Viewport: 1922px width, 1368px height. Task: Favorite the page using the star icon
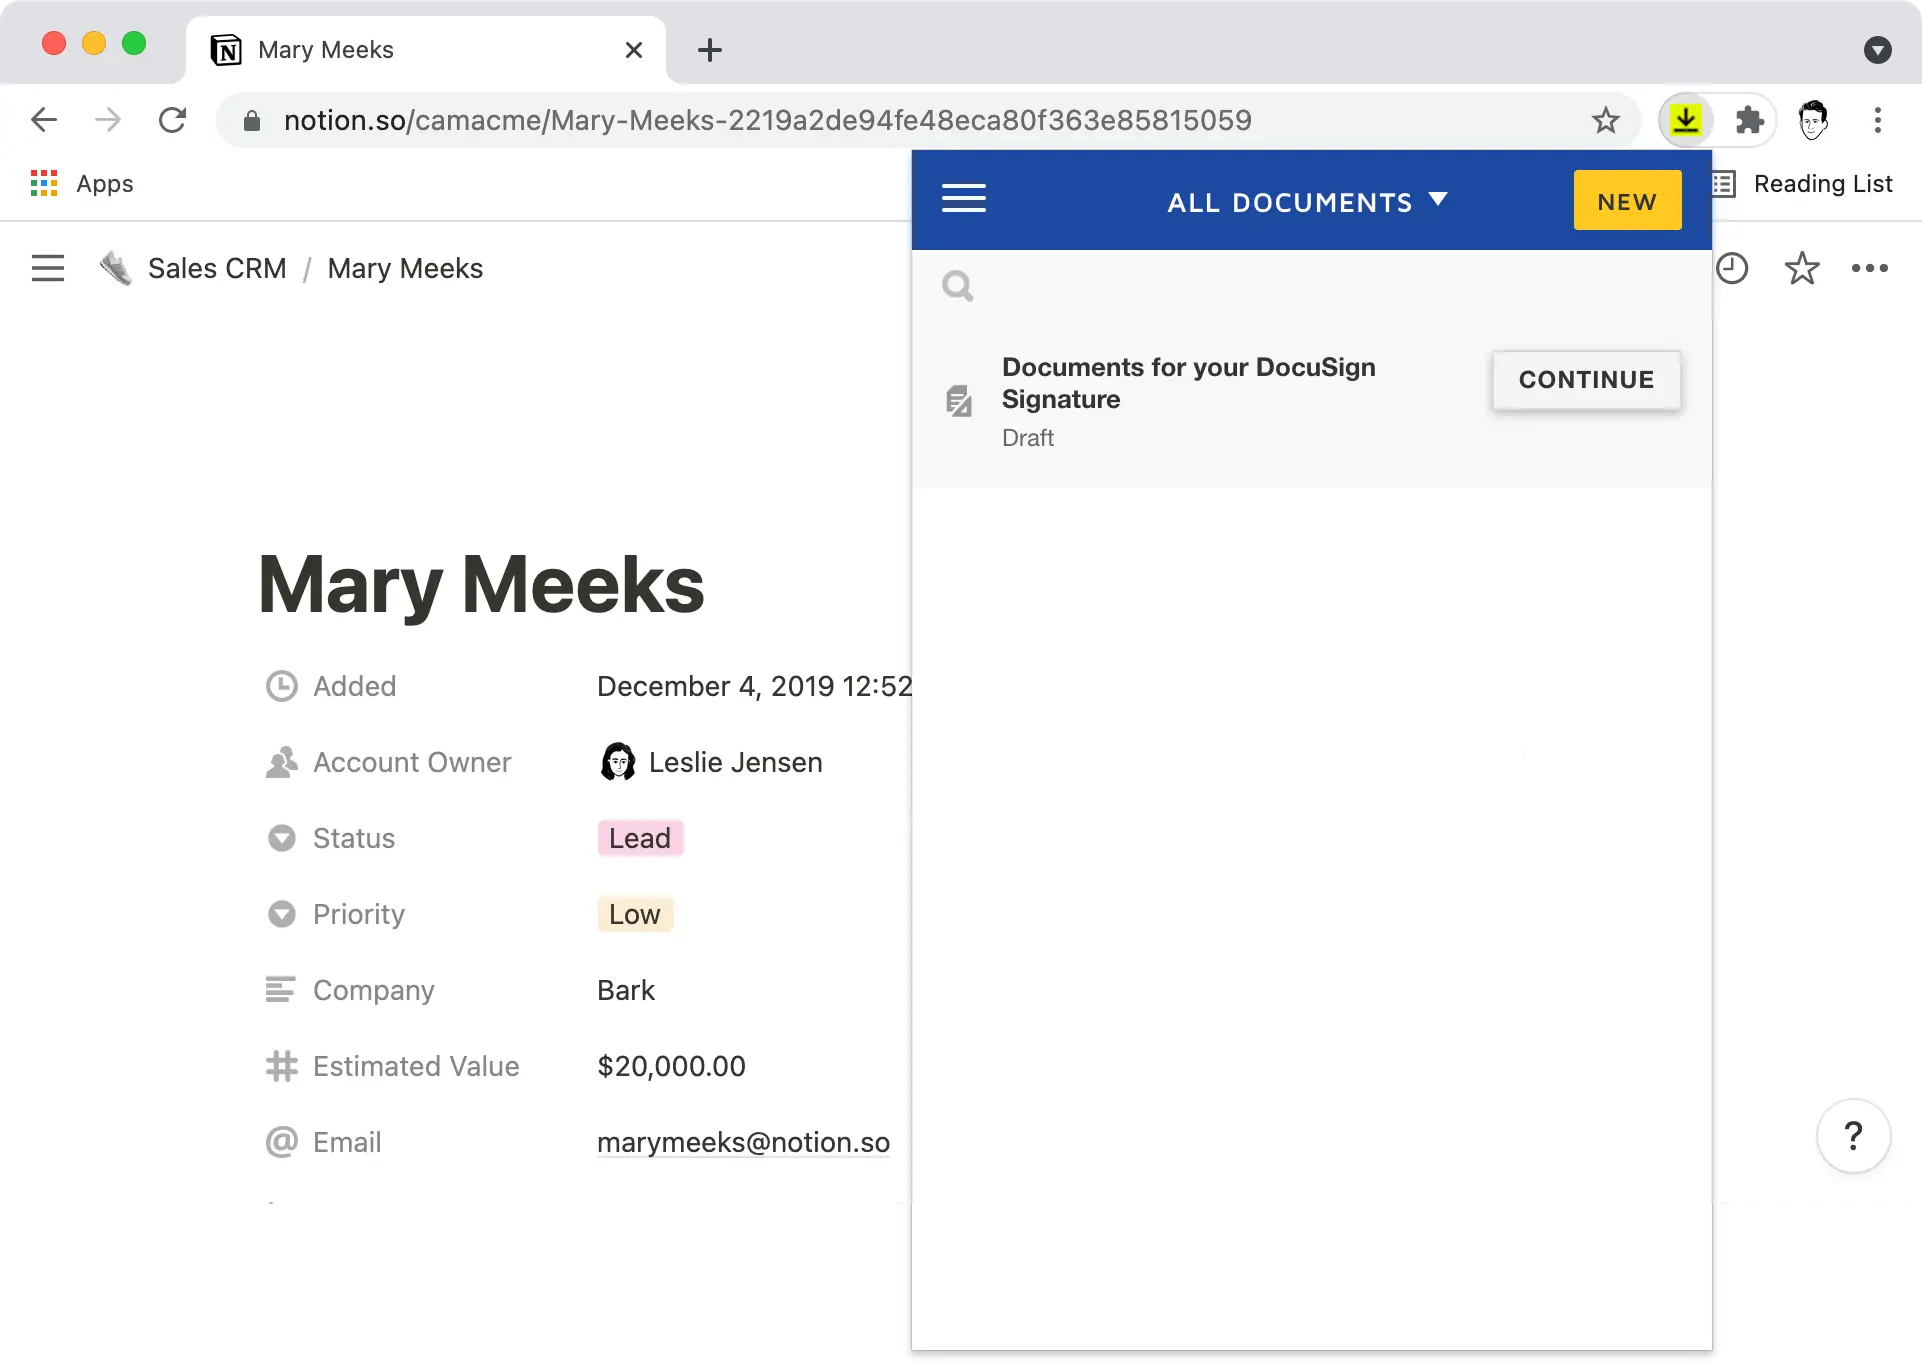1802,268
